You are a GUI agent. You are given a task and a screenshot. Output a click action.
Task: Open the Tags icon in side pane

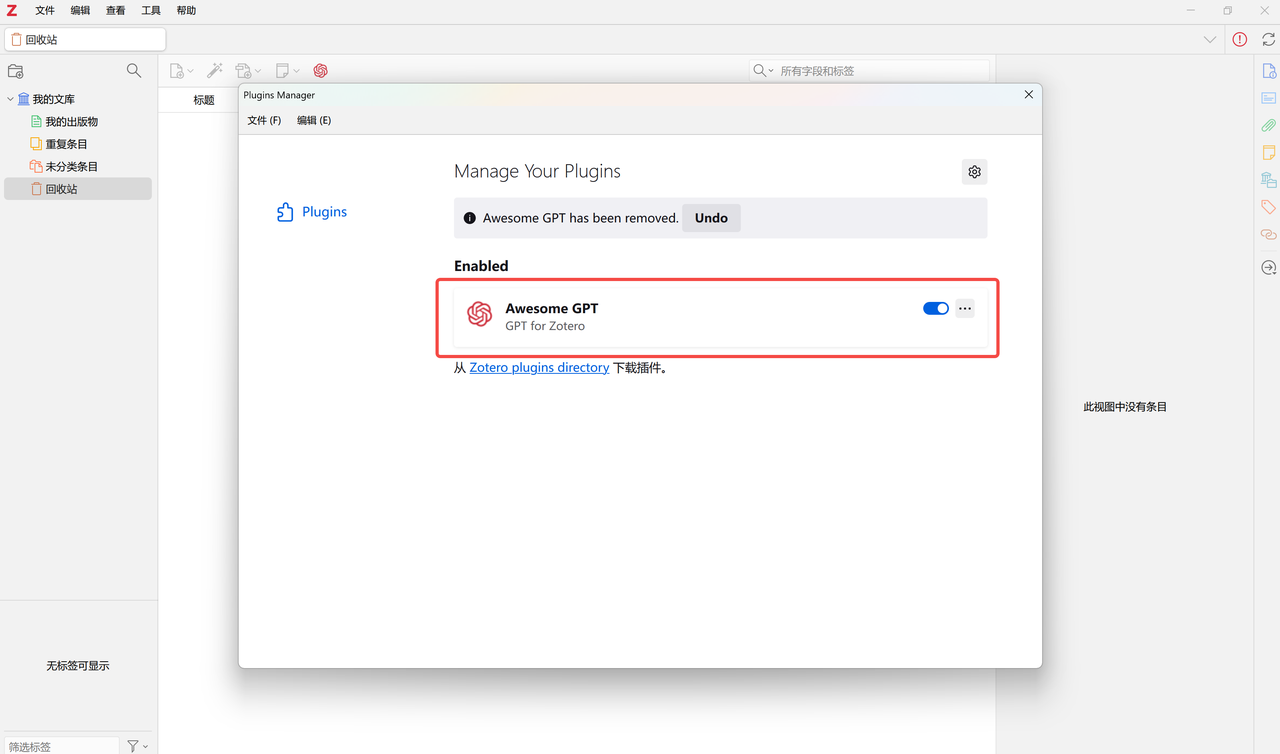[1269, 207]
